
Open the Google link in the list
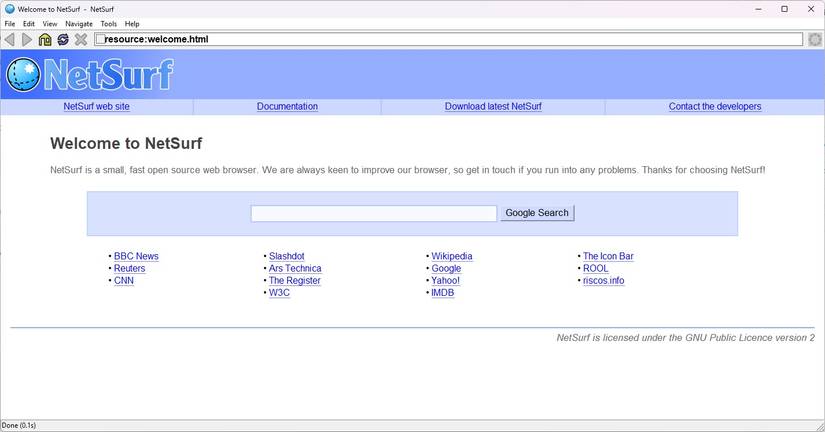tap(446, 268)
